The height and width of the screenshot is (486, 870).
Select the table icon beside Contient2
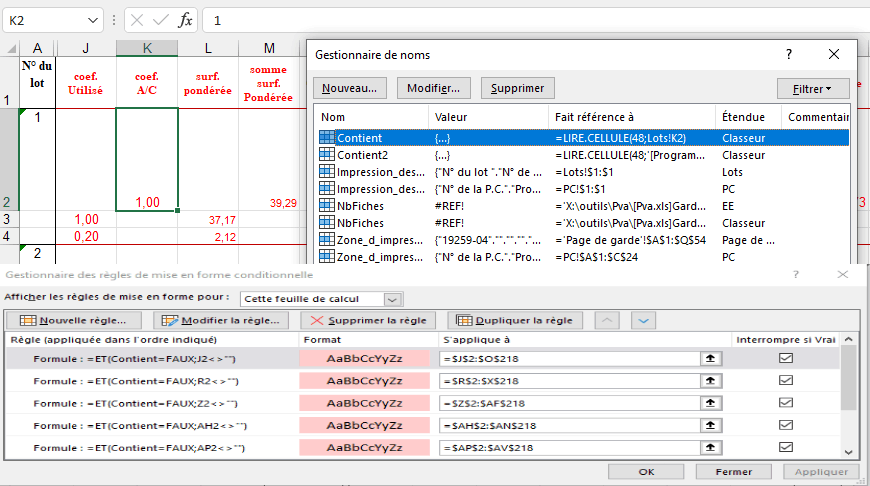[x=327, y=154]
